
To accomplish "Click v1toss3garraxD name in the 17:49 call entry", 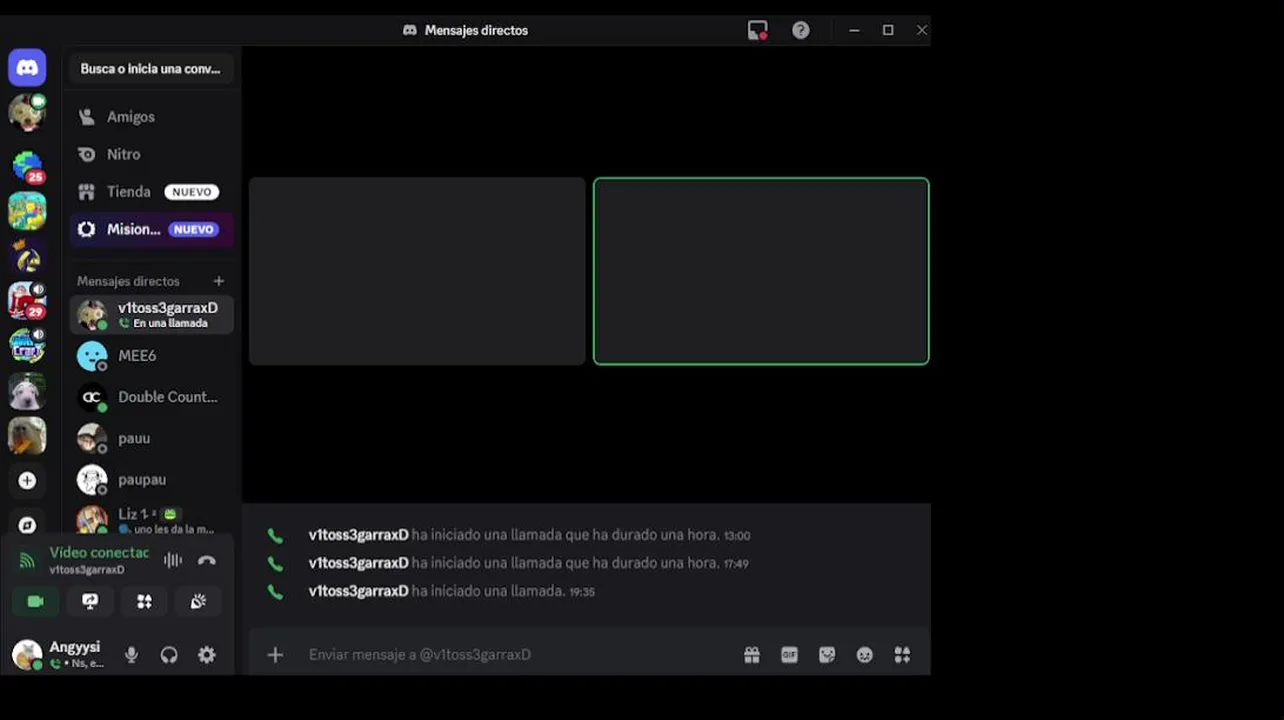I will point(359,563).
